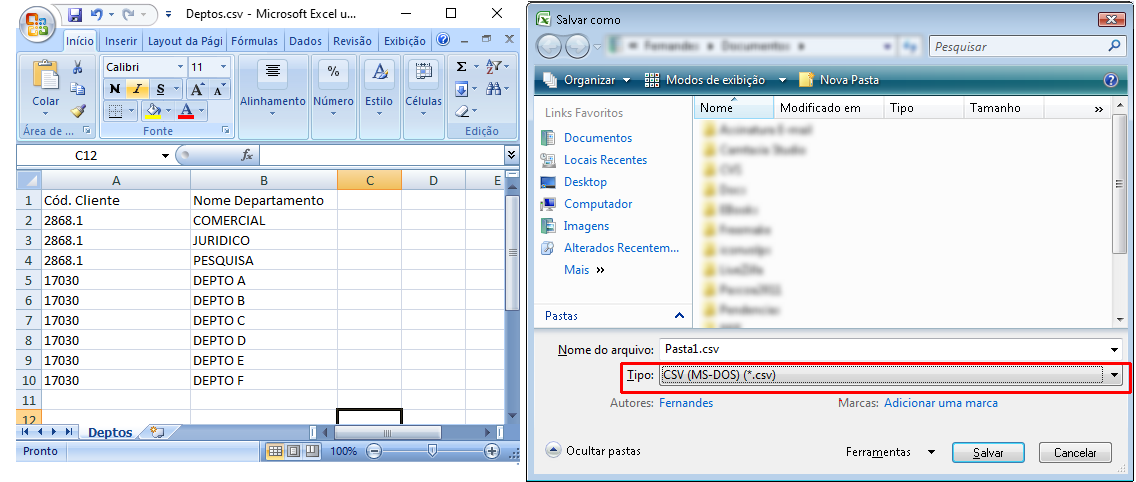Image resolution: width=1136 pixels, height=482 pixels.
Task: Open Sort and Filter icon
Action: pyautogui.click(x=493, y=67)
